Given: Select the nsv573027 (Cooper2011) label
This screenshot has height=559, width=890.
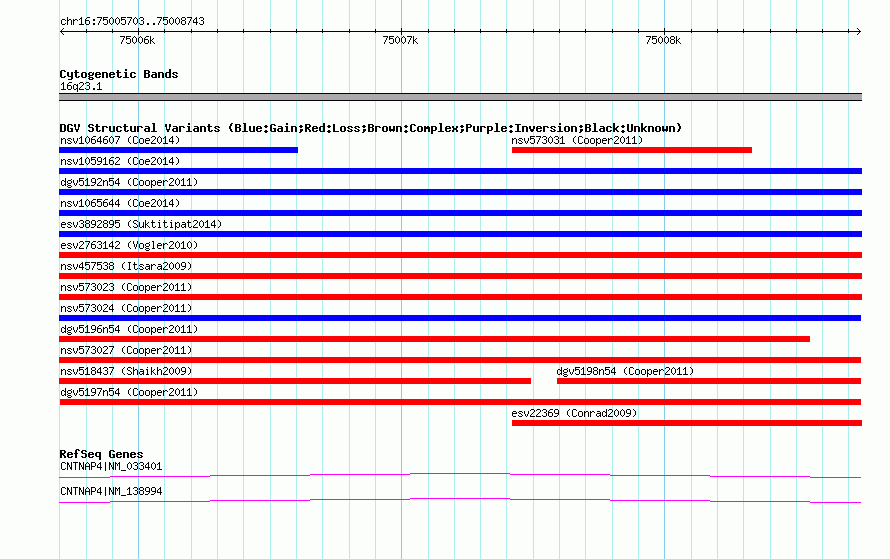Looking at the screenshot, I should pos(126,350).
